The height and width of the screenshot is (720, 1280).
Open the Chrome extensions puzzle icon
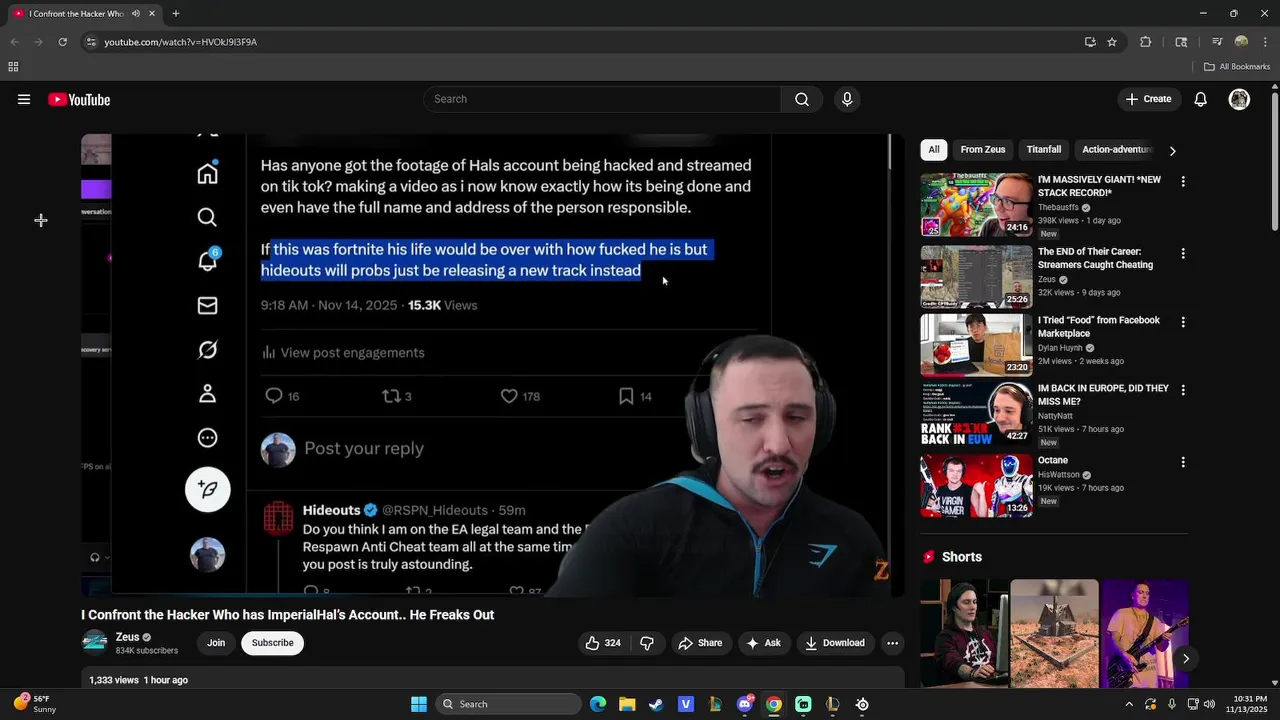tap(1146, 42)
